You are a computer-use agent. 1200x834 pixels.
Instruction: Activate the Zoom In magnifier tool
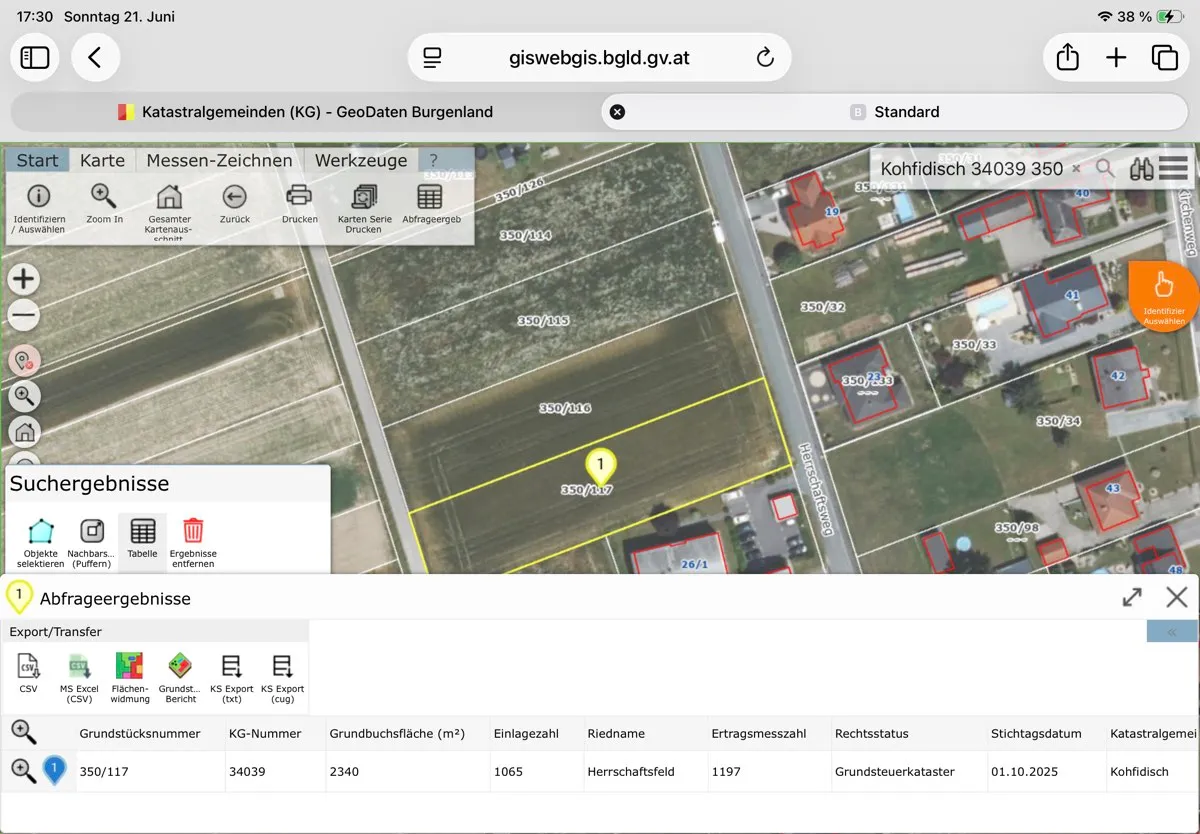coord(104,204)
